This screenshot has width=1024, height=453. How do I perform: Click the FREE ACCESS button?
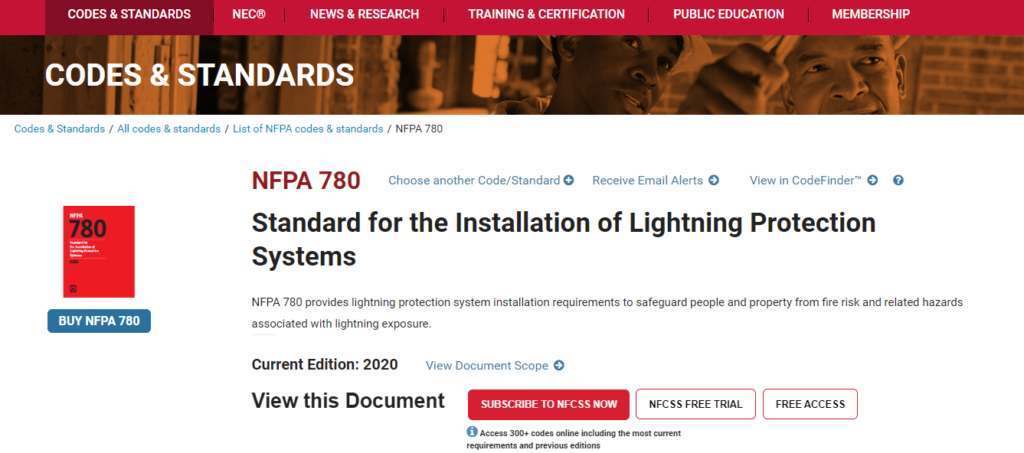pos(810,404)
